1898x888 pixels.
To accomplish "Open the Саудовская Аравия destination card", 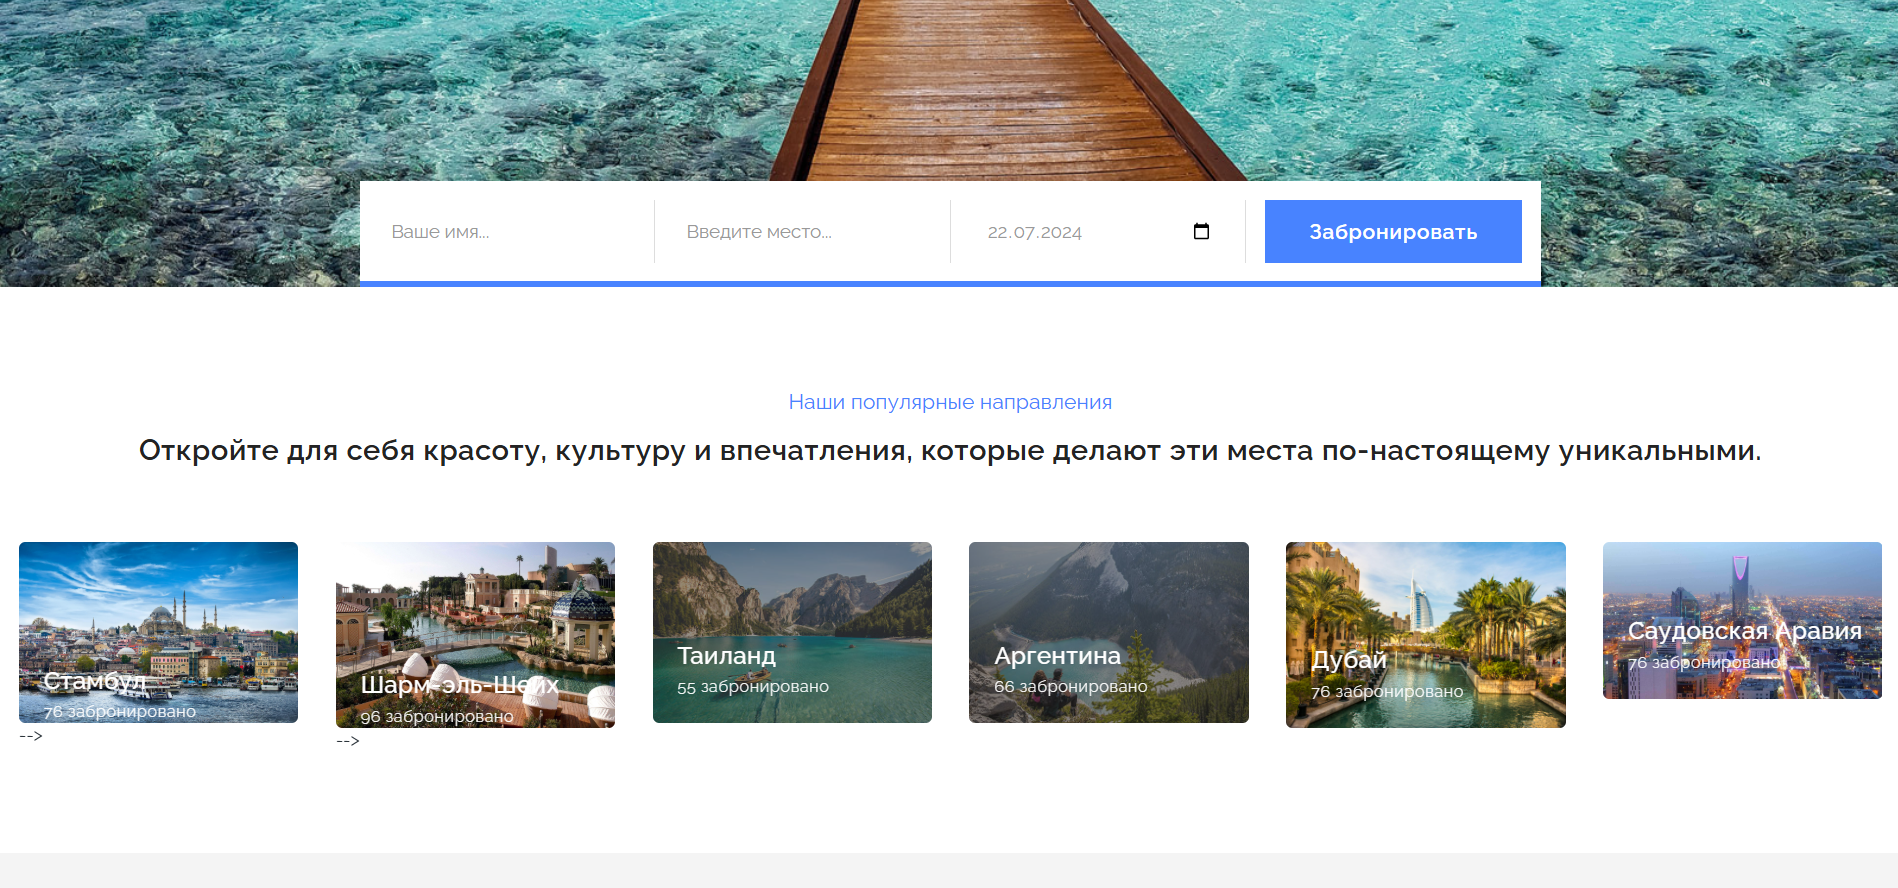I will click(x=1742, y=620).
